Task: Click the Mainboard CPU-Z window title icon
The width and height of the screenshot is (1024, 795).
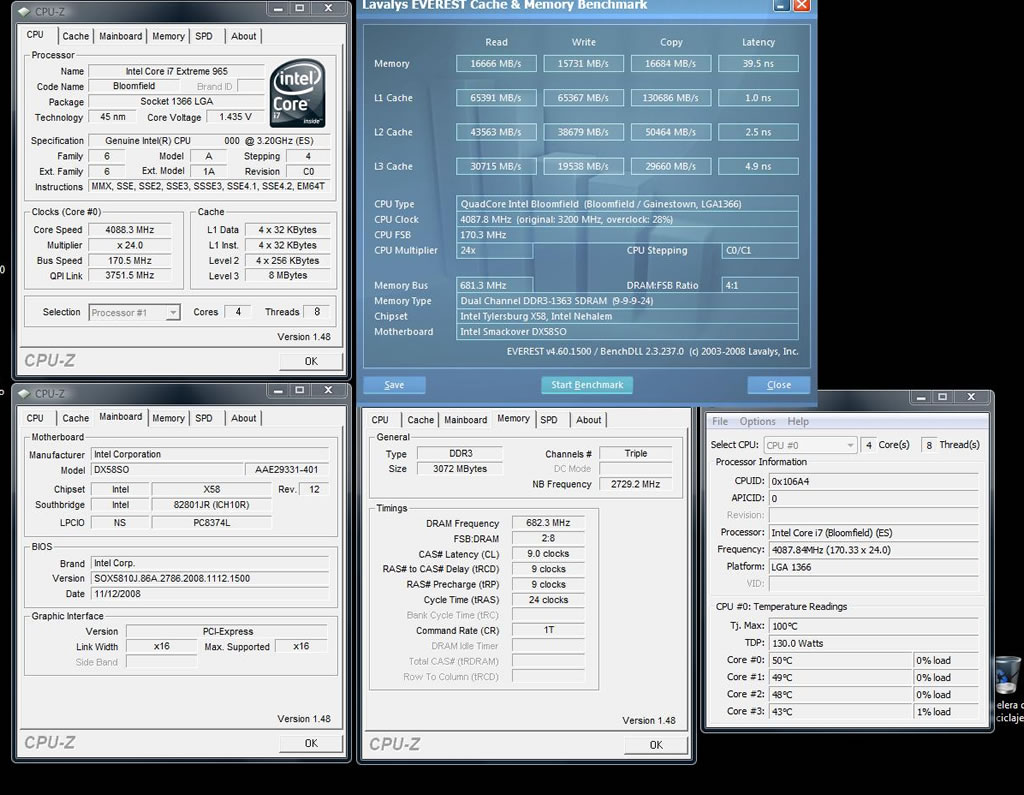Action: pos(24,393)
